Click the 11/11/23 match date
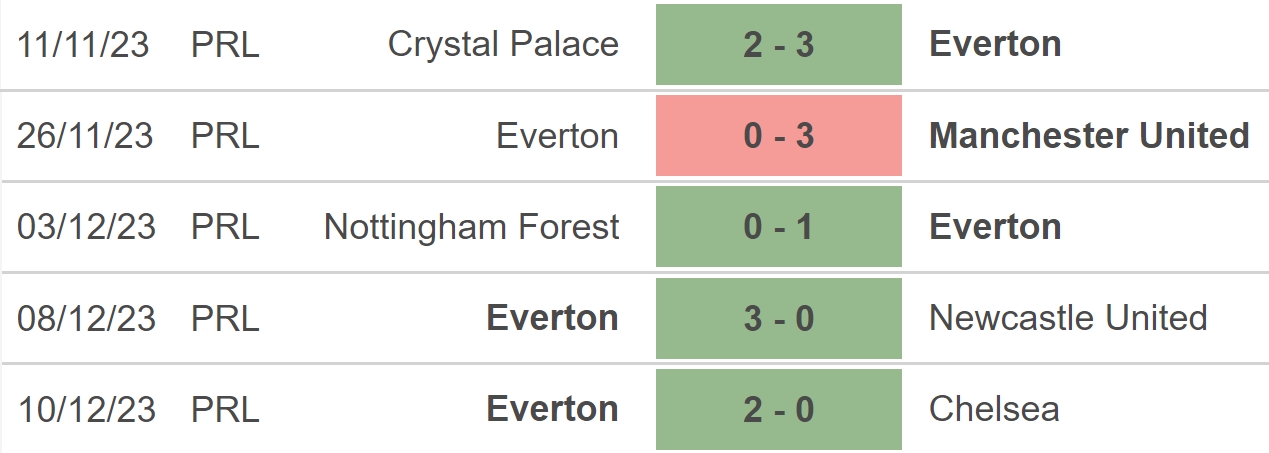This screenshot has width=1269, height=453. point(84,44)
